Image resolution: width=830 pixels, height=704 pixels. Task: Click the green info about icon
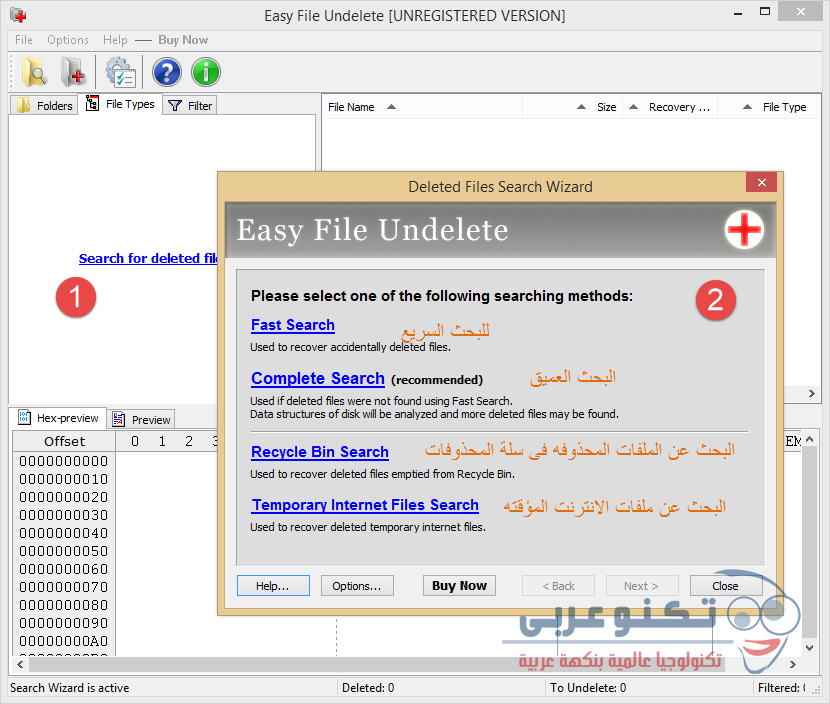206,73
